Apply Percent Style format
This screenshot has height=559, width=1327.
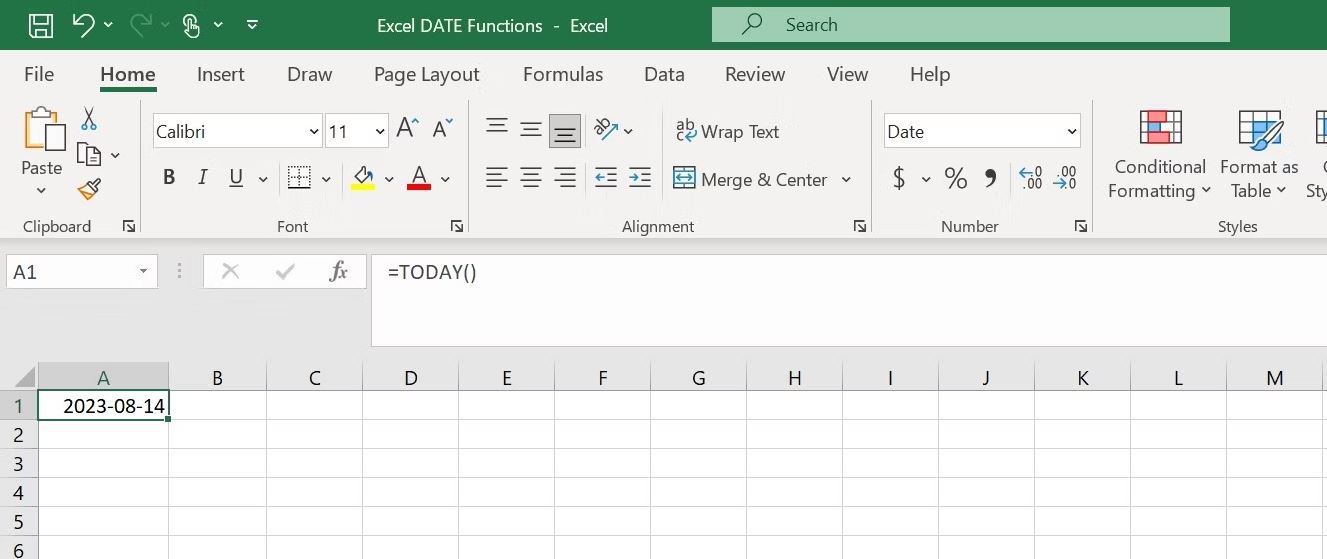tap(956, 179)
